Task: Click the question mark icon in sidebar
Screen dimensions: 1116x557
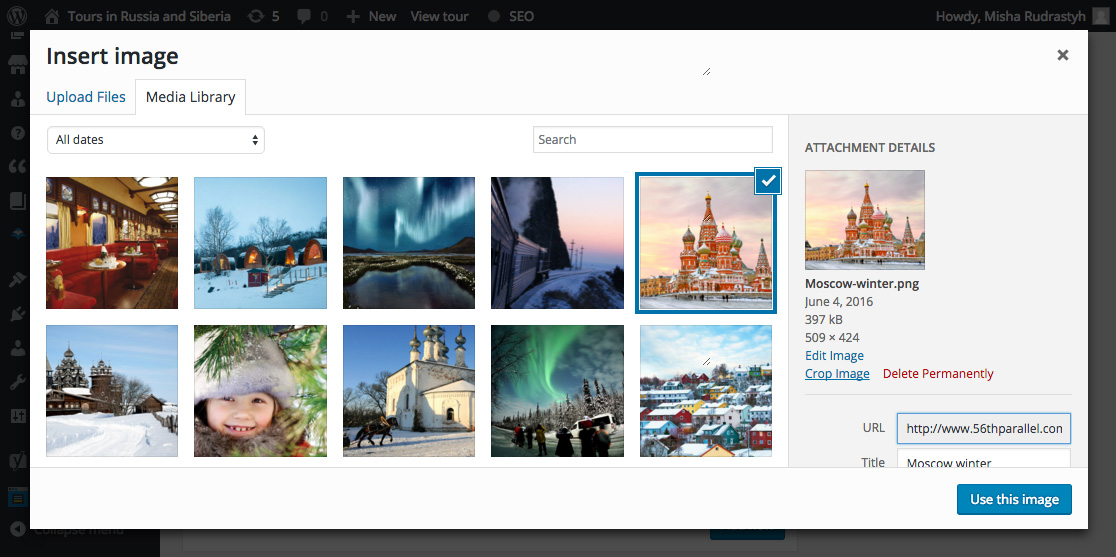Action: (18, 132)
